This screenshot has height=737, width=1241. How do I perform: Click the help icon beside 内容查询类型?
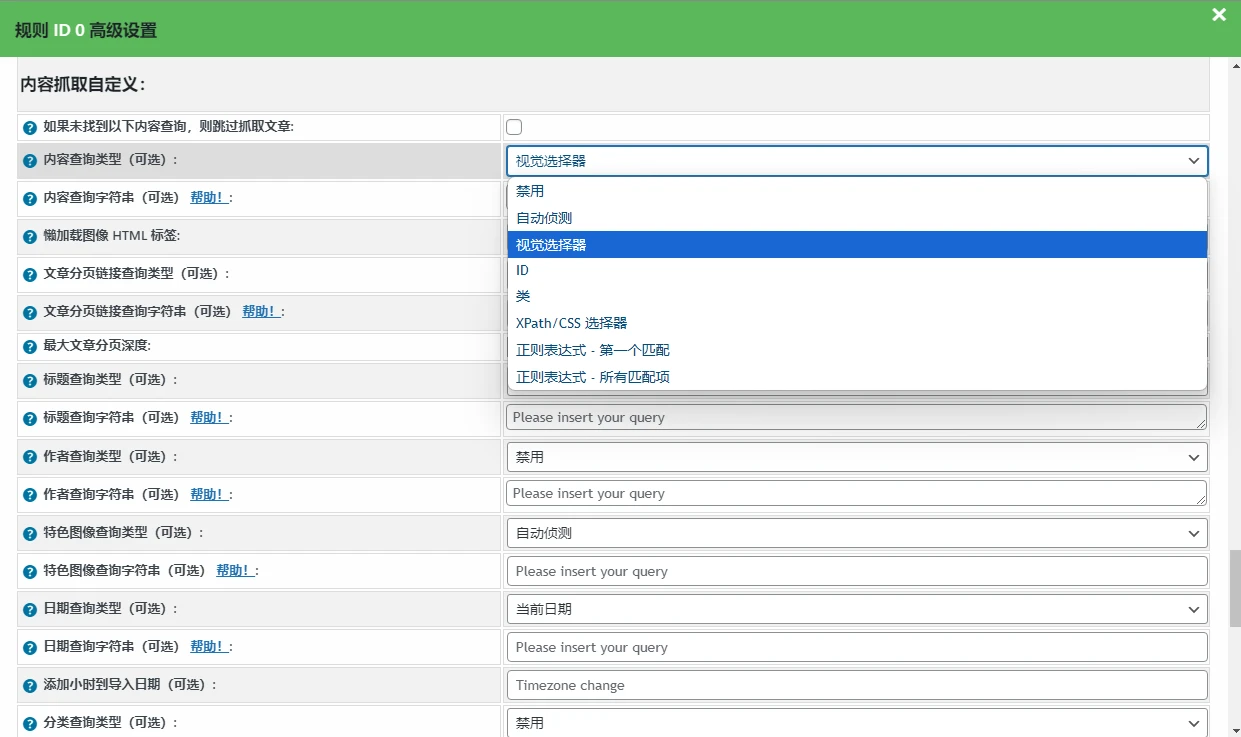click(x=27, y=160)
